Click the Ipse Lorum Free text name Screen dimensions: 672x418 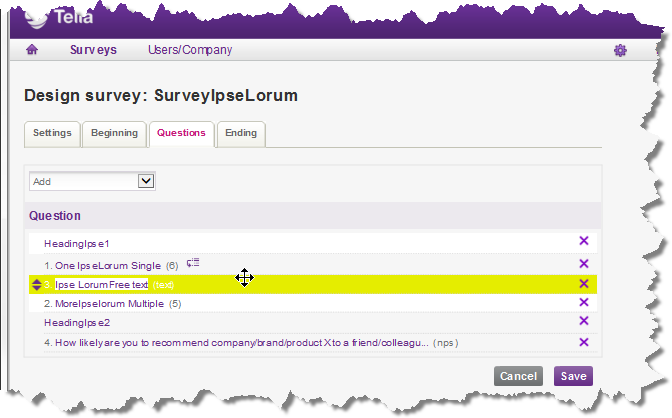(x=101, y=284)
